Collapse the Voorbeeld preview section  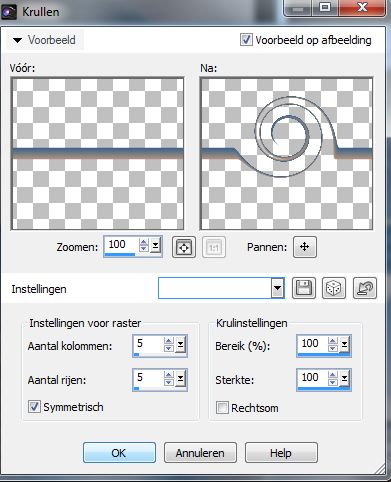(17, 40)
